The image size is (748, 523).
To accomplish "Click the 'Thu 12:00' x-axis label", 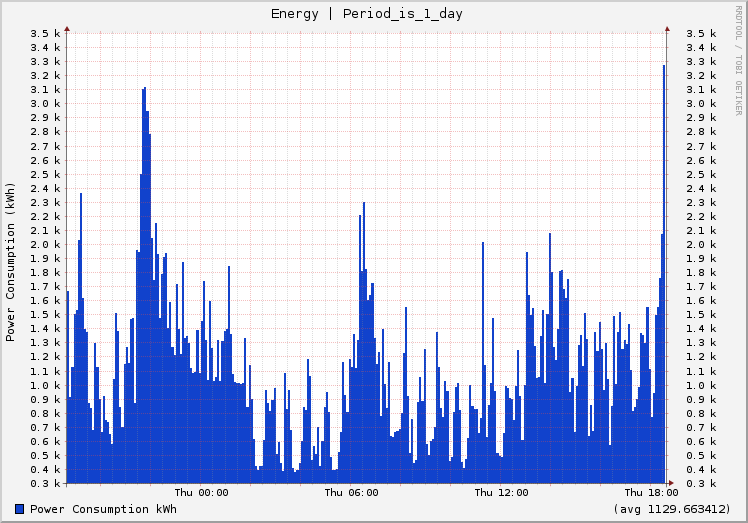I will point(501,492).
